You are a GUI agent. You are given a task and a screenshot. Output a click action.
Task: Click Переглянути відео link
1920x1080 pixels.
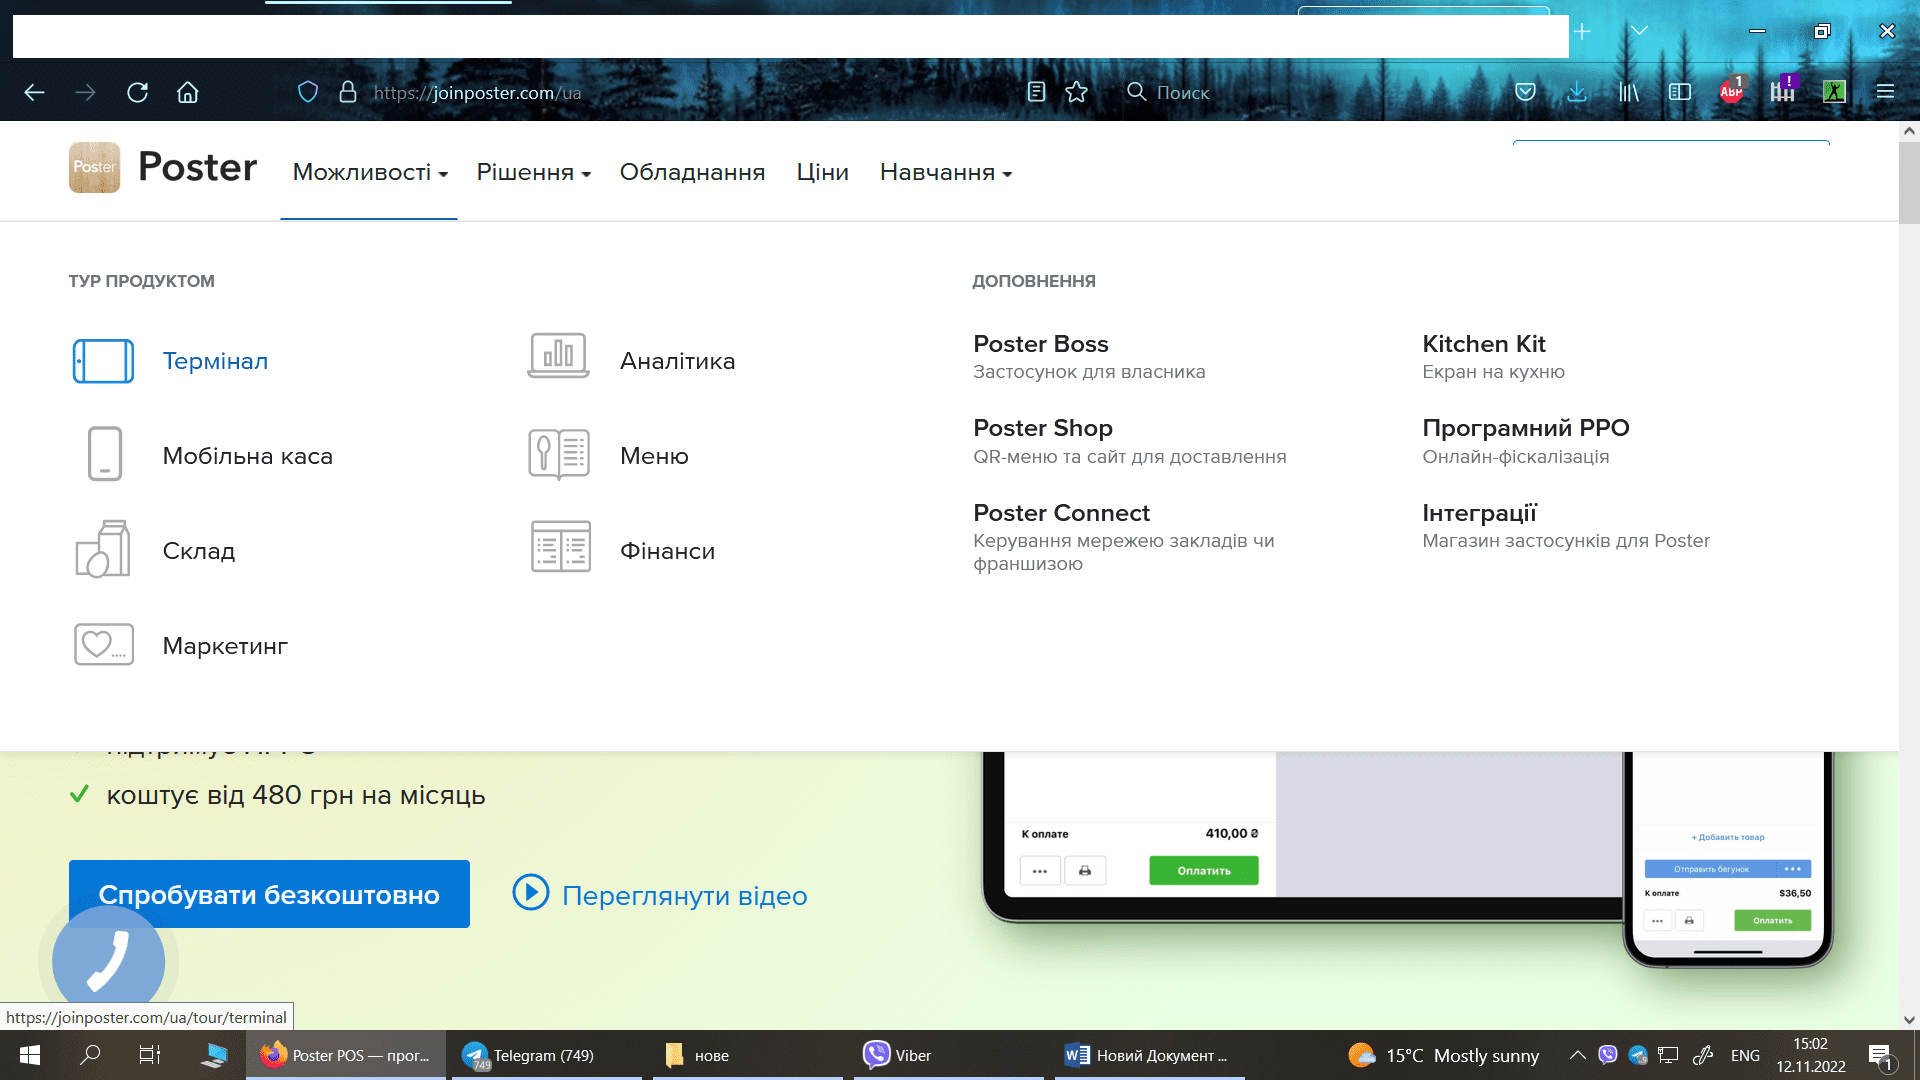(x=684, y=895)
